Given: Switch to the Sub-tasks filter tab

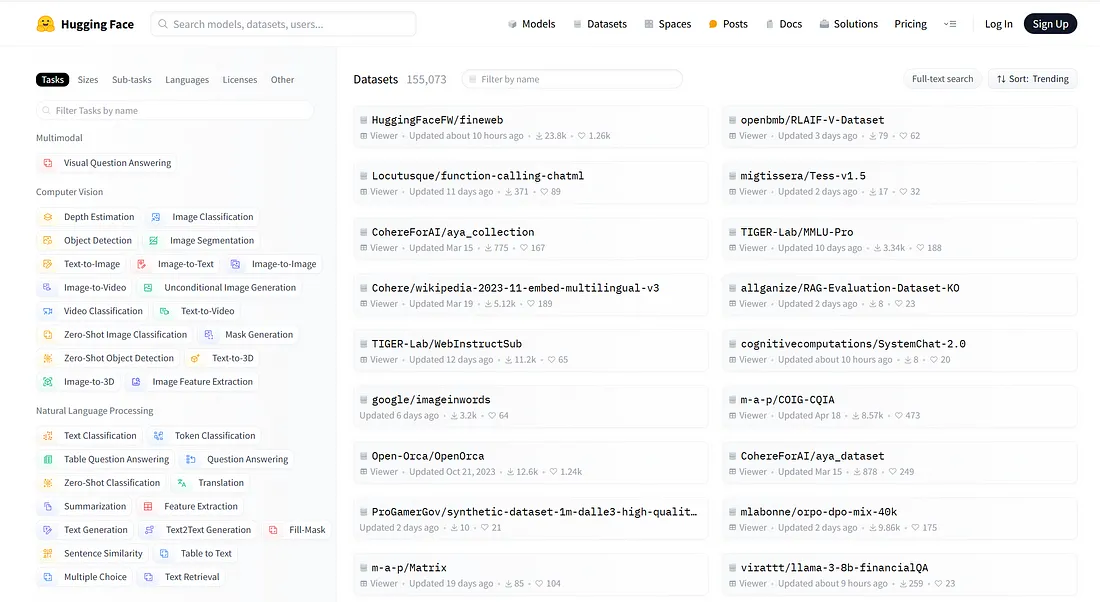Looking at the screenshot, I should point(132,80).
